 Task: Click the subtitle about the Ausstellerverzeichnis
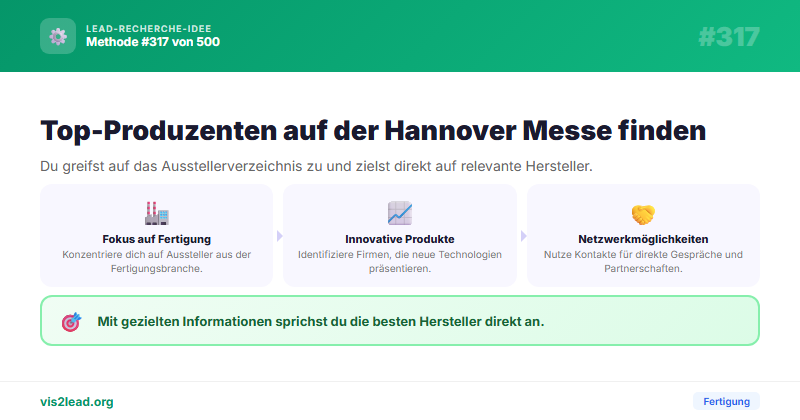(316, 166)
